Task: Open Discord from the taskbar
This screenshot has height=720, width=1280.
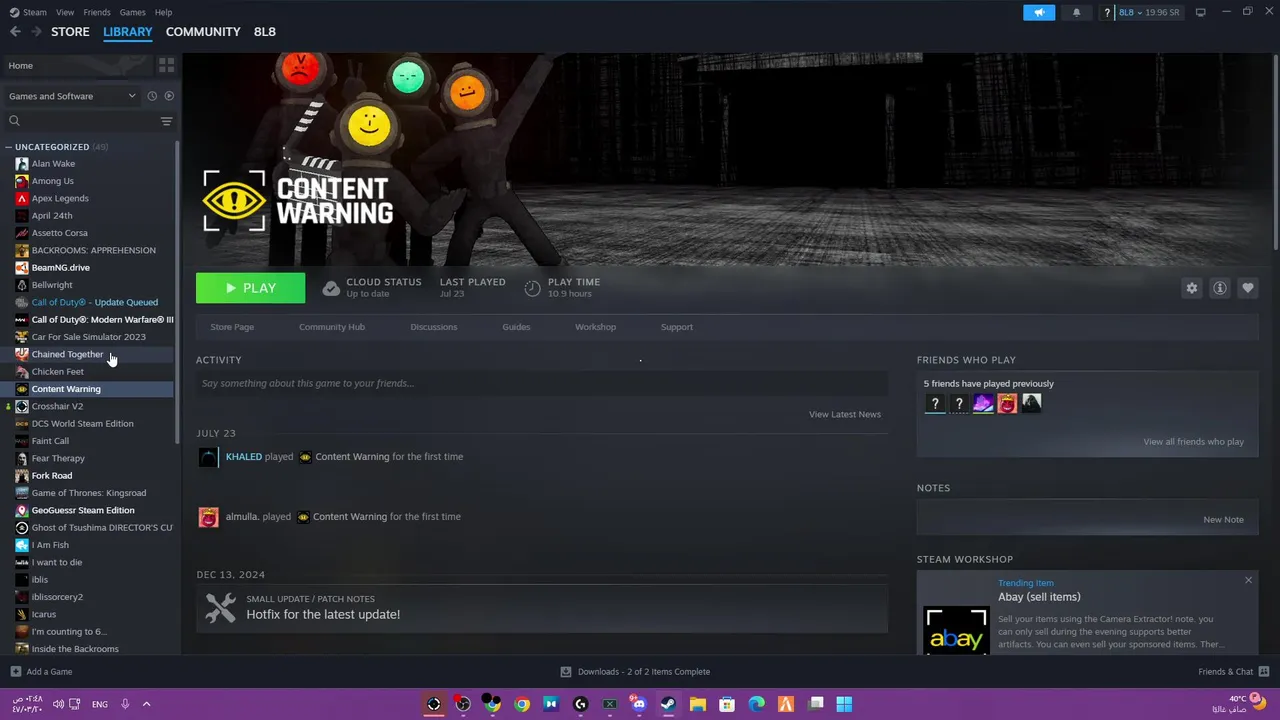Action: [639, 704]
